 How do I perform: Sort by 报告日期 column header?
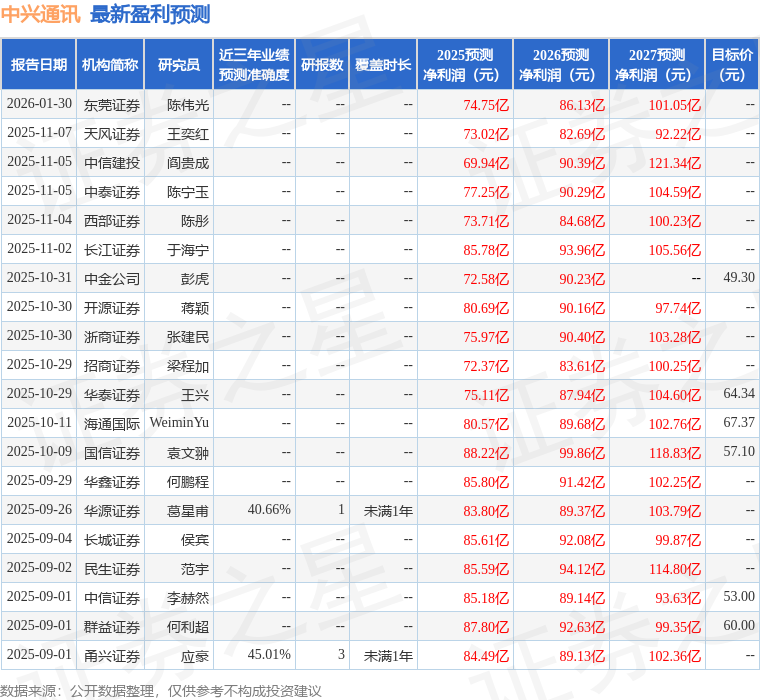tap(39, 65)
